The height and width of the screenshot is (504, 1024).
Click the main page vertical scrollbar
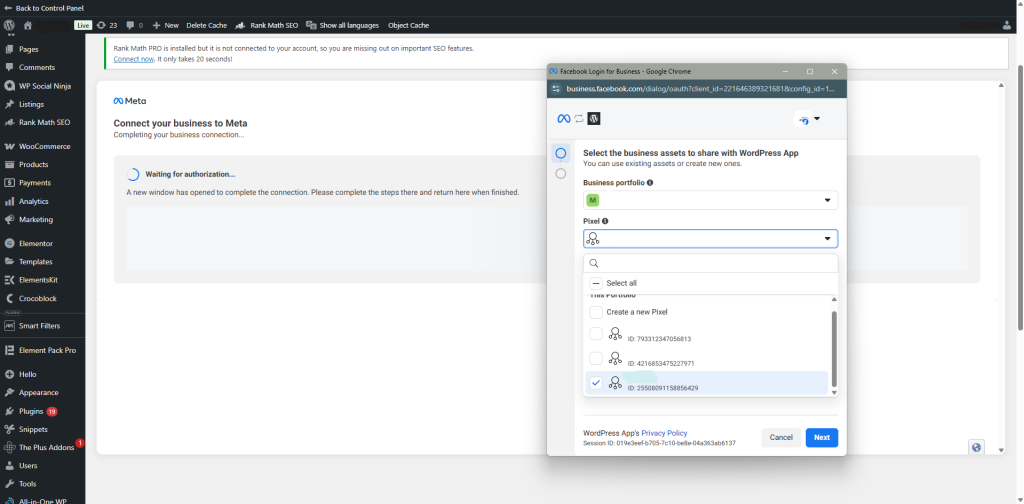point(1020,196)
